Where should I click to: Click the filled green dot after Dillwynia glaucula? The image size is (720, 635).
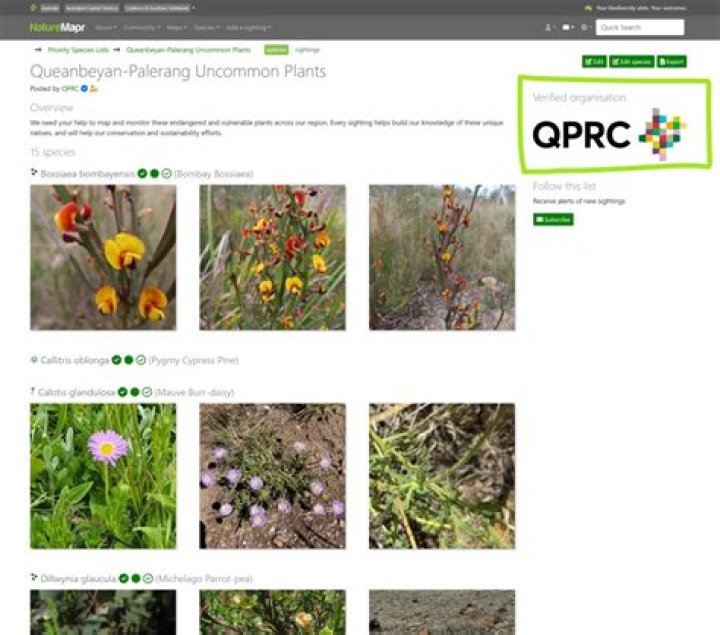point(135,579)
